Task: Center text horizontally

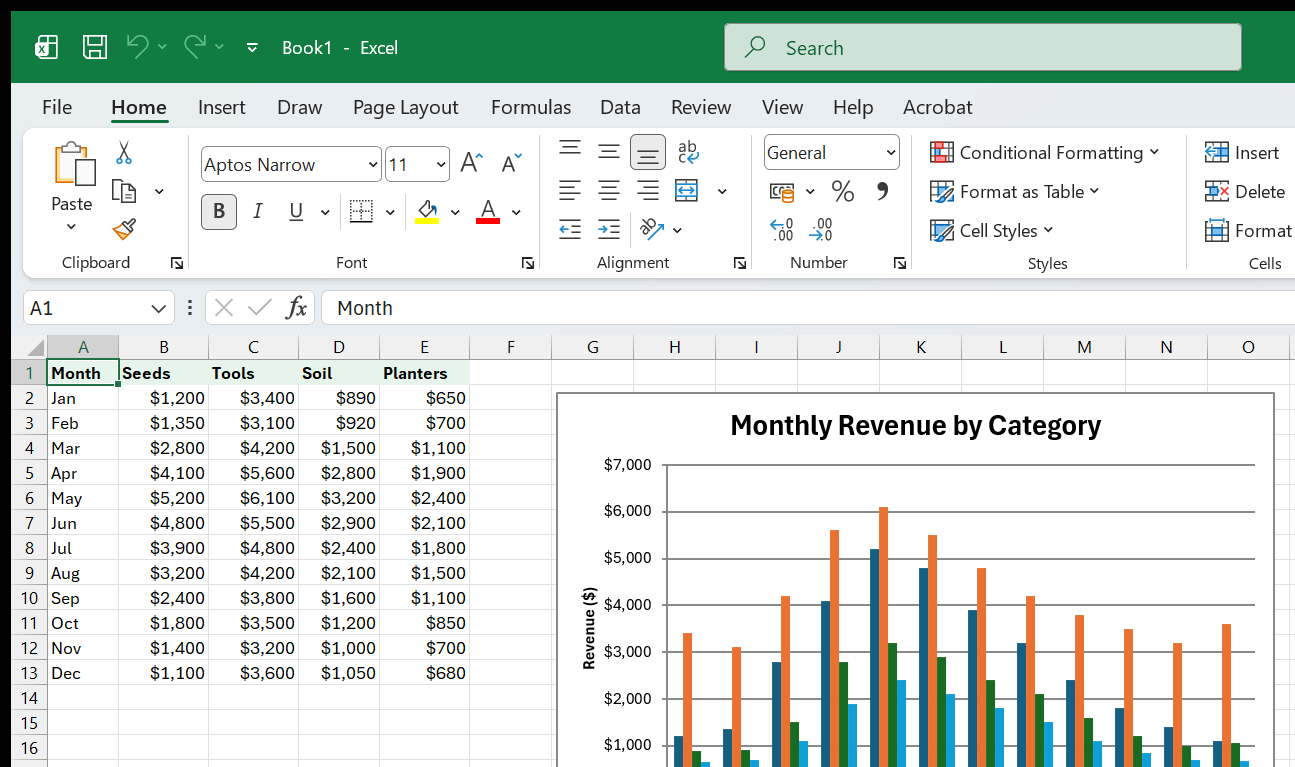Action: 609,190
